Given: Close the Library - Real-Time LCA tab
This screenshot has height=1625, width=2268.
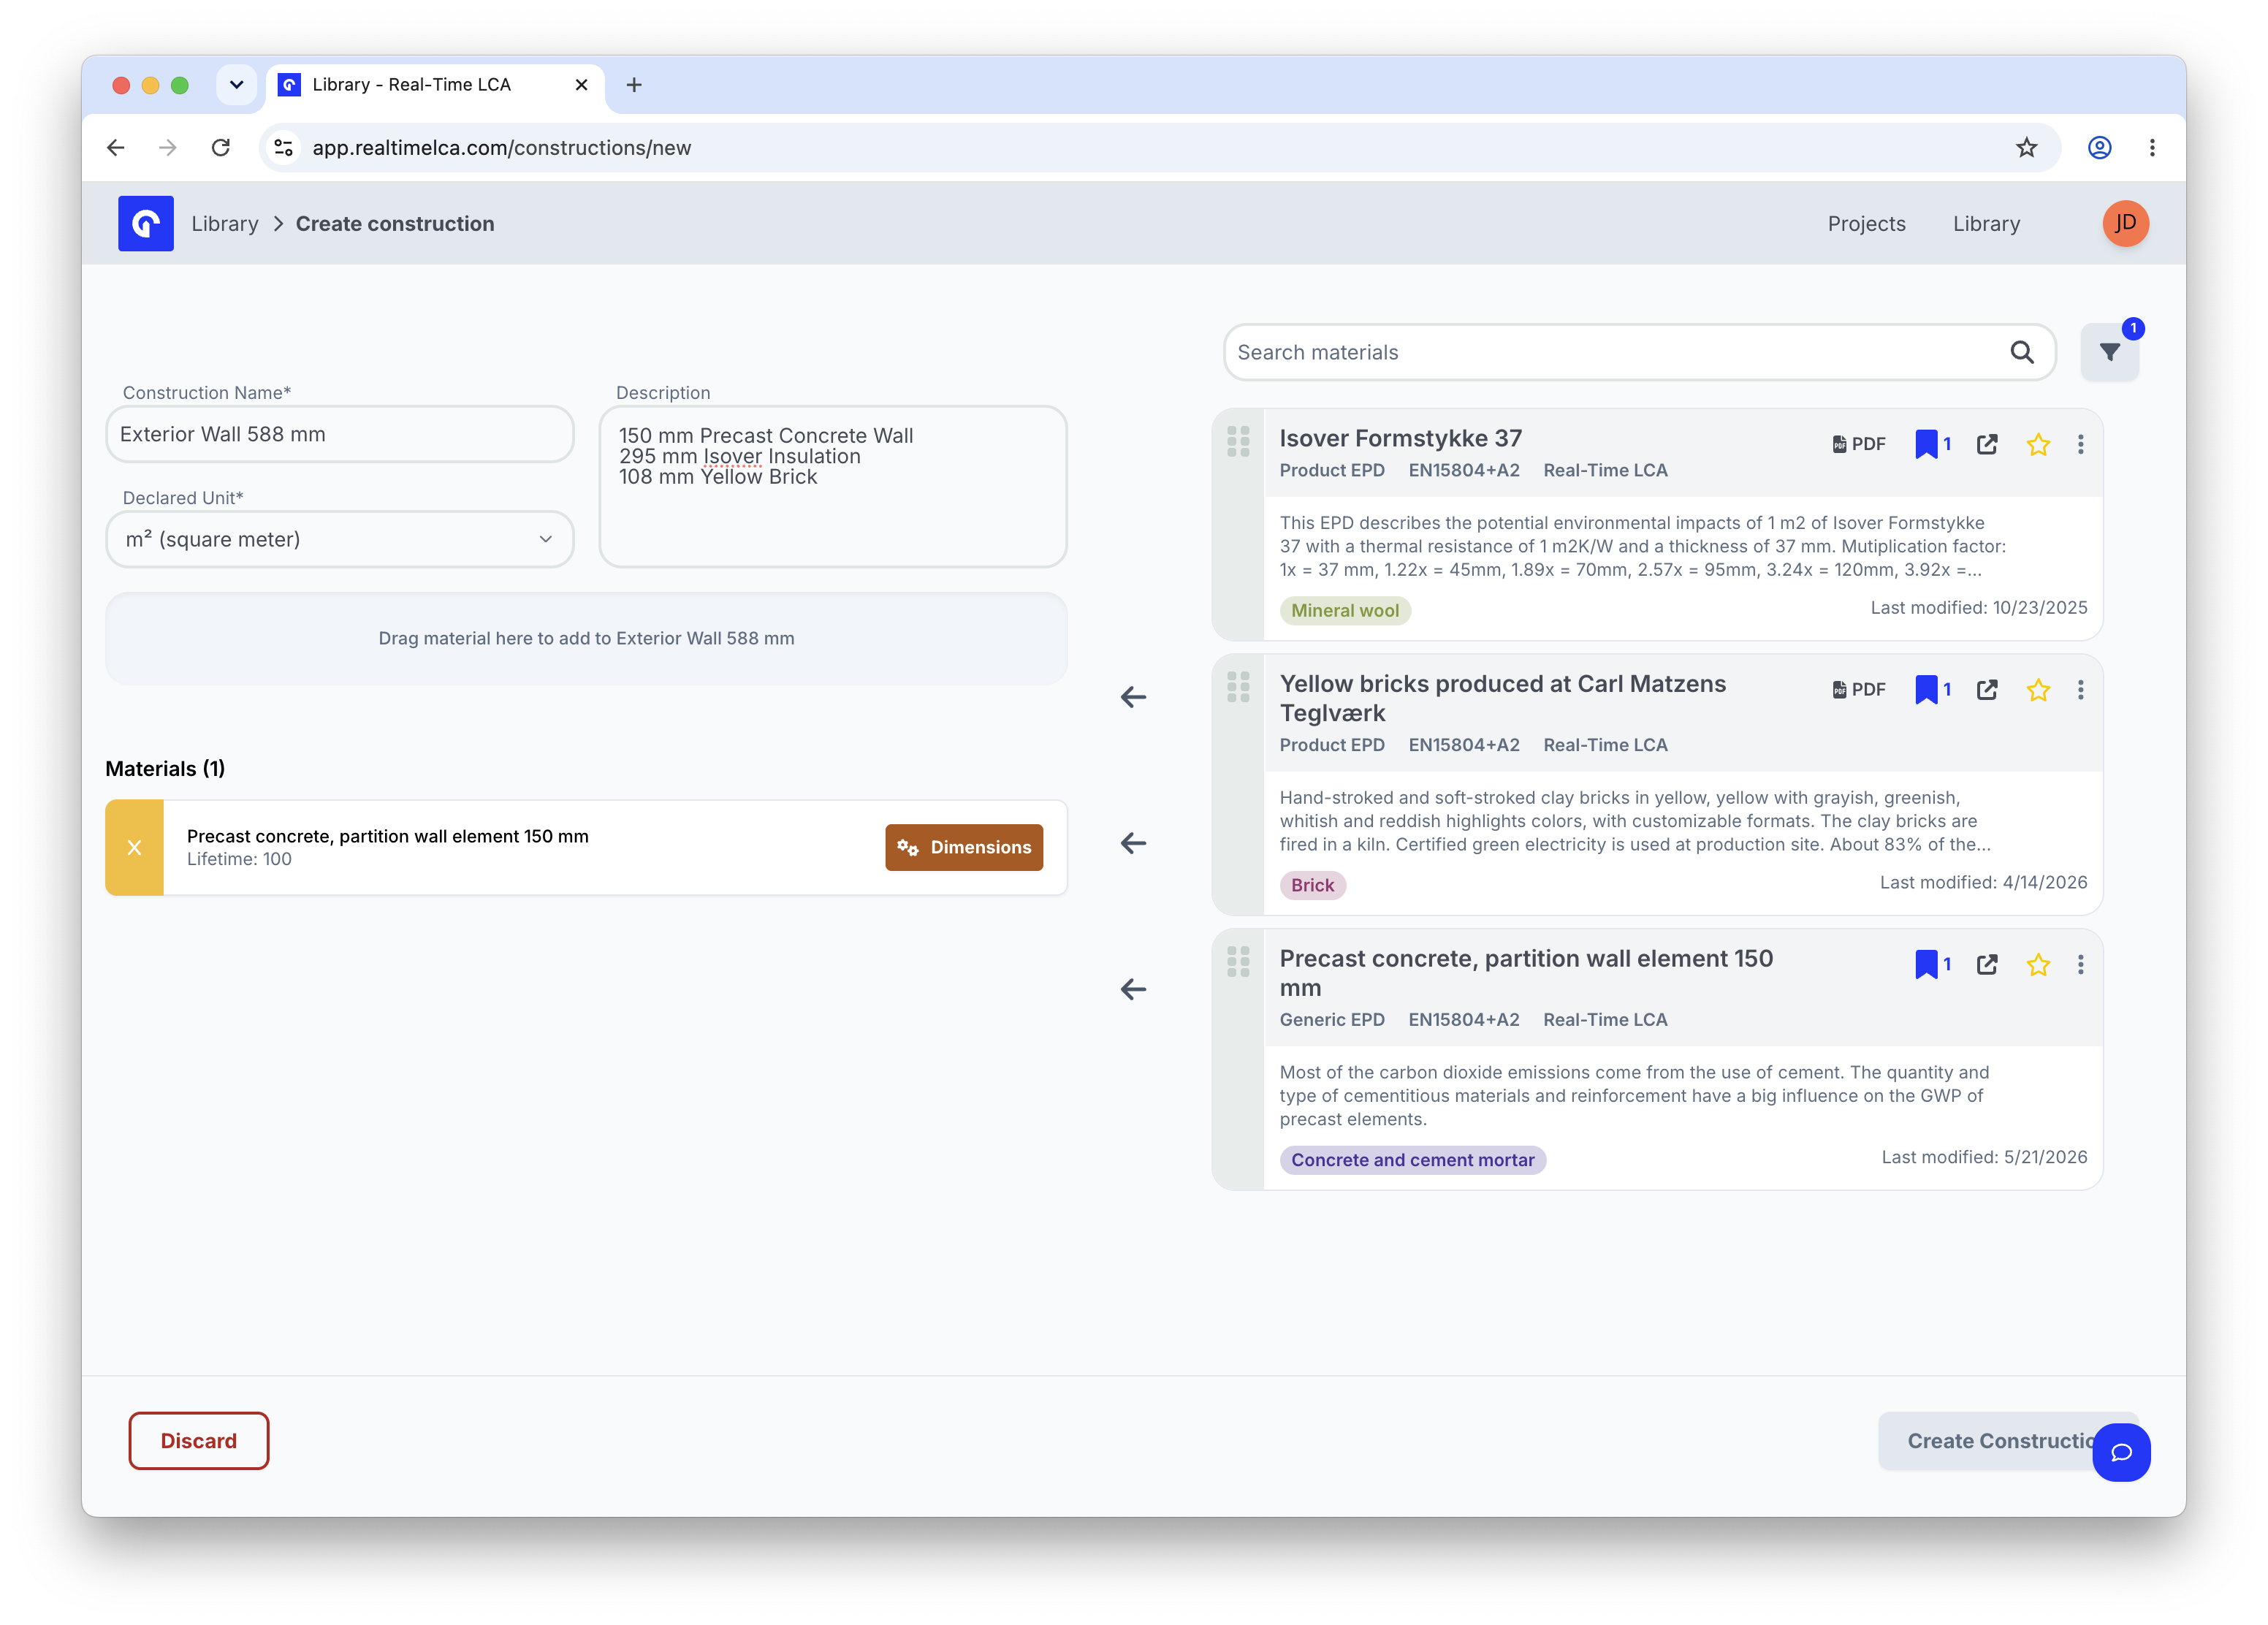Looking at the screenshot, I should [x=581, y=85].
